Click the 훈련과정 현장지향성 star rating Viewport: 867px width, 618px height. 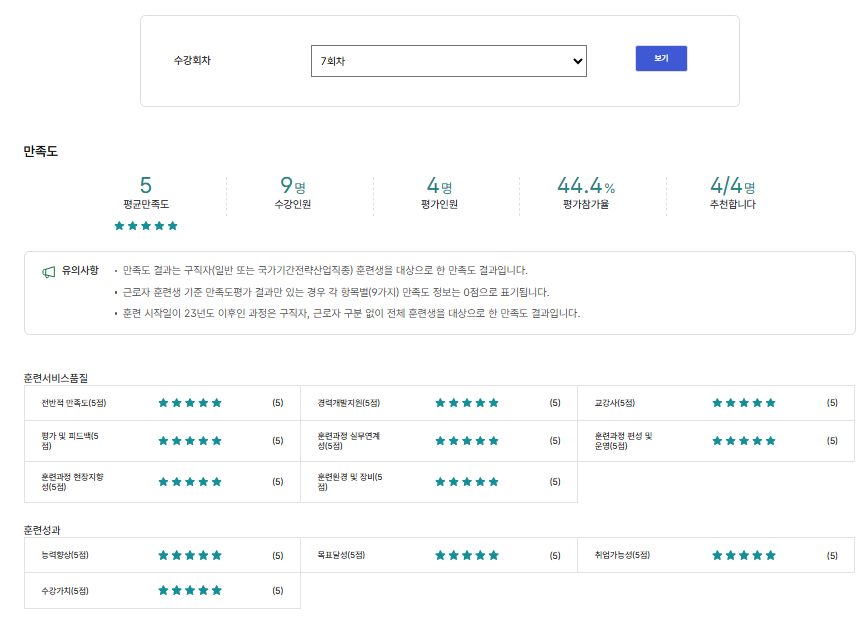tap(190, 482)
